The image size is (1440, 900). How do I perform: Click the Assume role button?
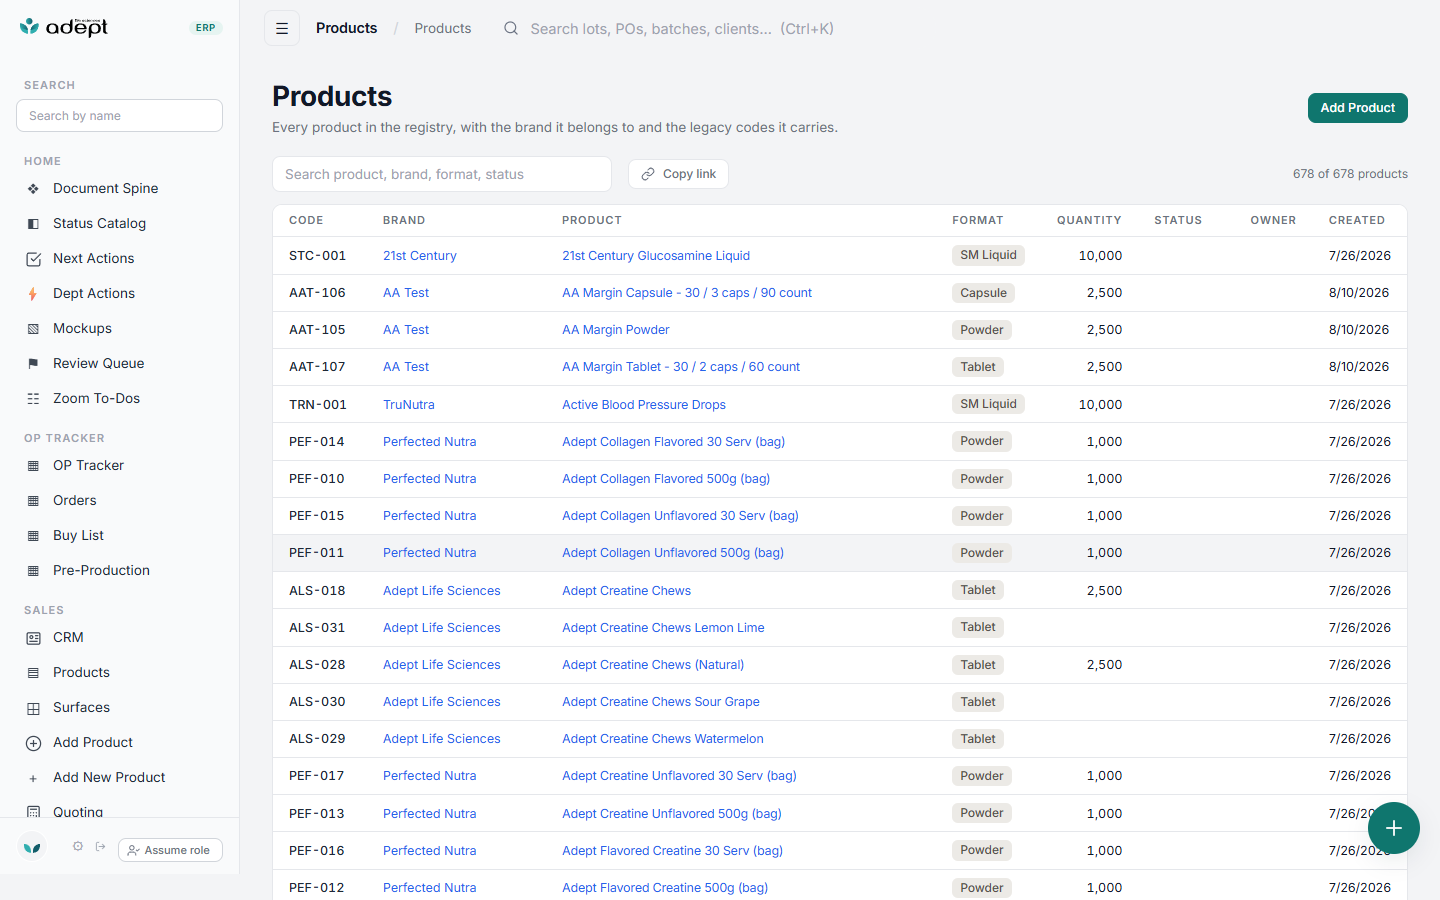coord(170,850)
